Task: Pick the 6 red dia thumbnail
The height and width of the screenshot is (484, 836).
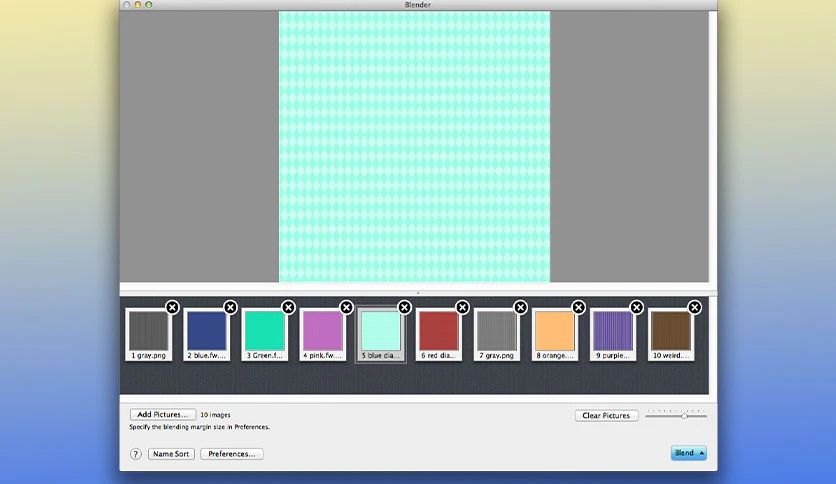Action: [x=439, y=334]
